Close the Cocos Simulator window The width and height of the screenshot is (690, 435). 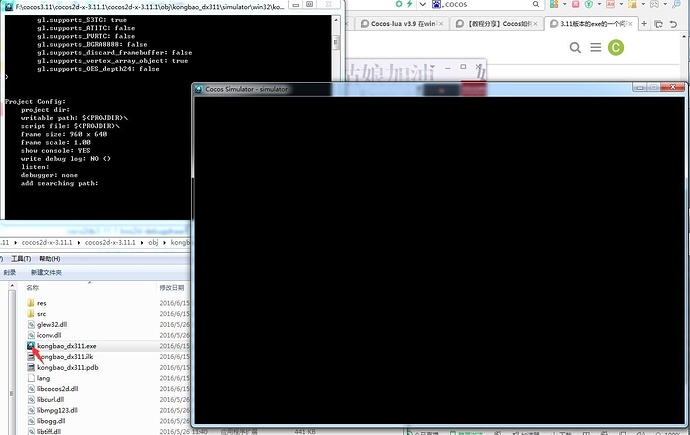click(673, 87)
